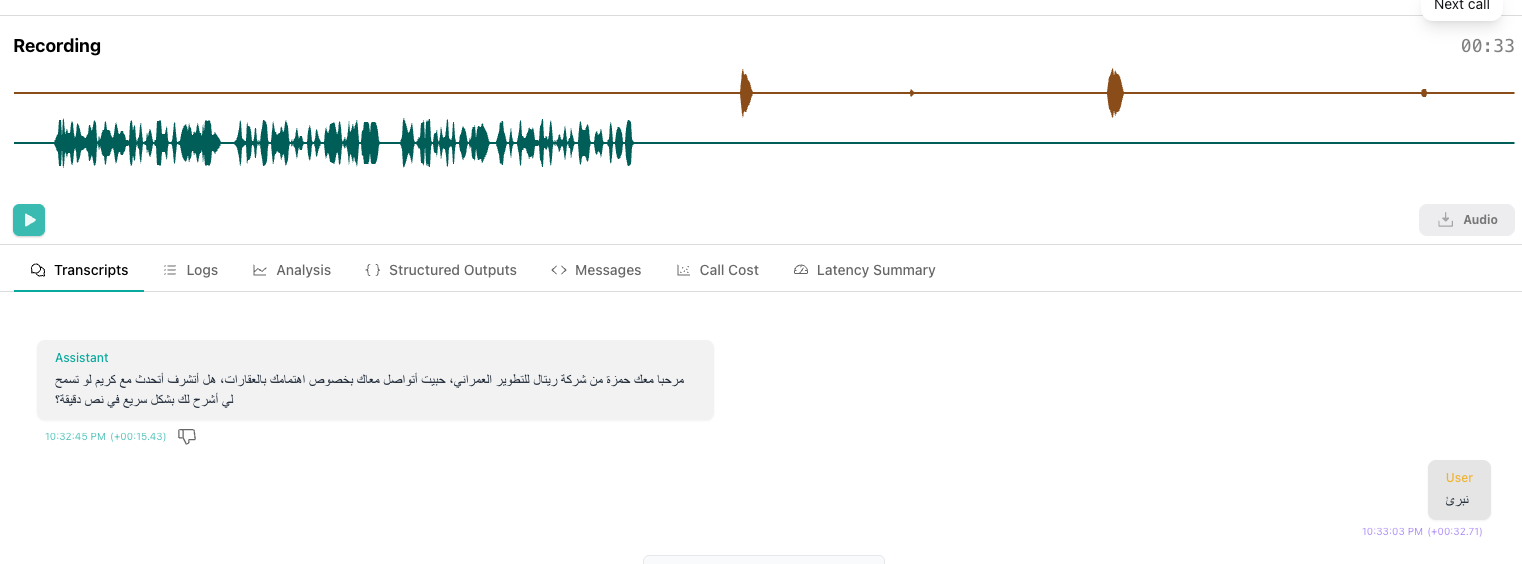Open the Call Cost tab
Image resolution: width=1522 pixels, height=564 pixels.
(x=718, y=270)
